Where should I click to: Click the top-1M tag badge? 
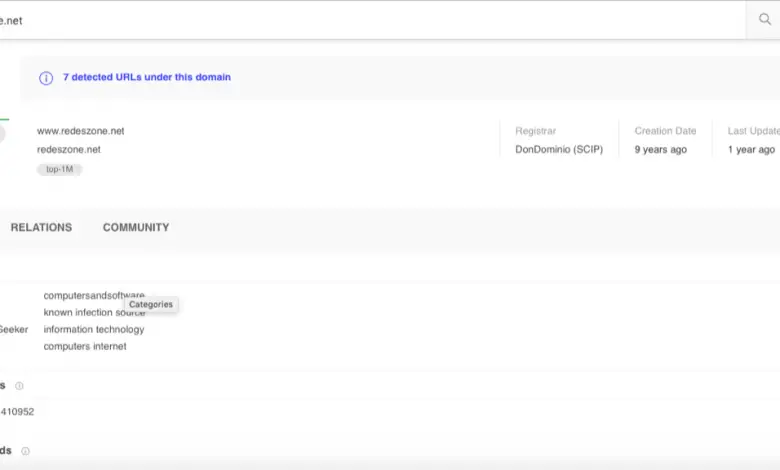click(59, 170)
